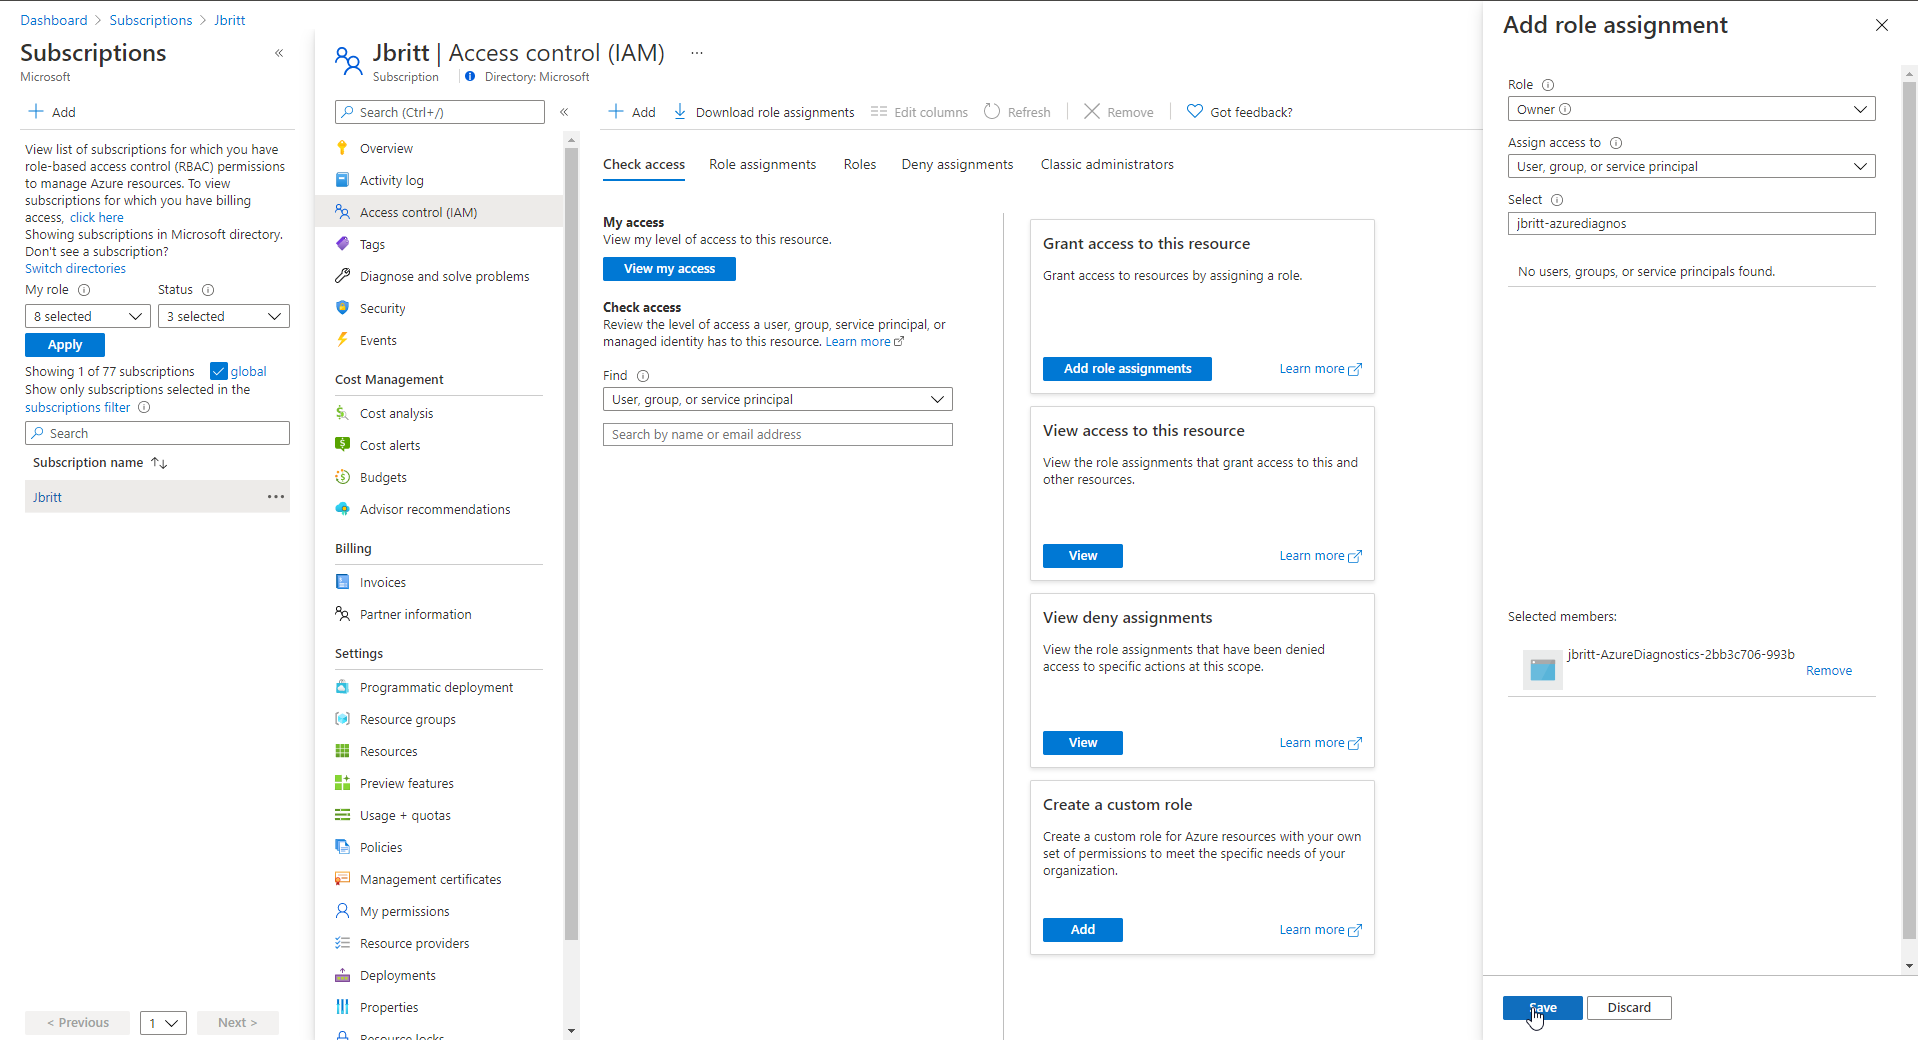Click the Apply filter button
The height and width of the screenshot is (1040, 1918).
point(65,345)
